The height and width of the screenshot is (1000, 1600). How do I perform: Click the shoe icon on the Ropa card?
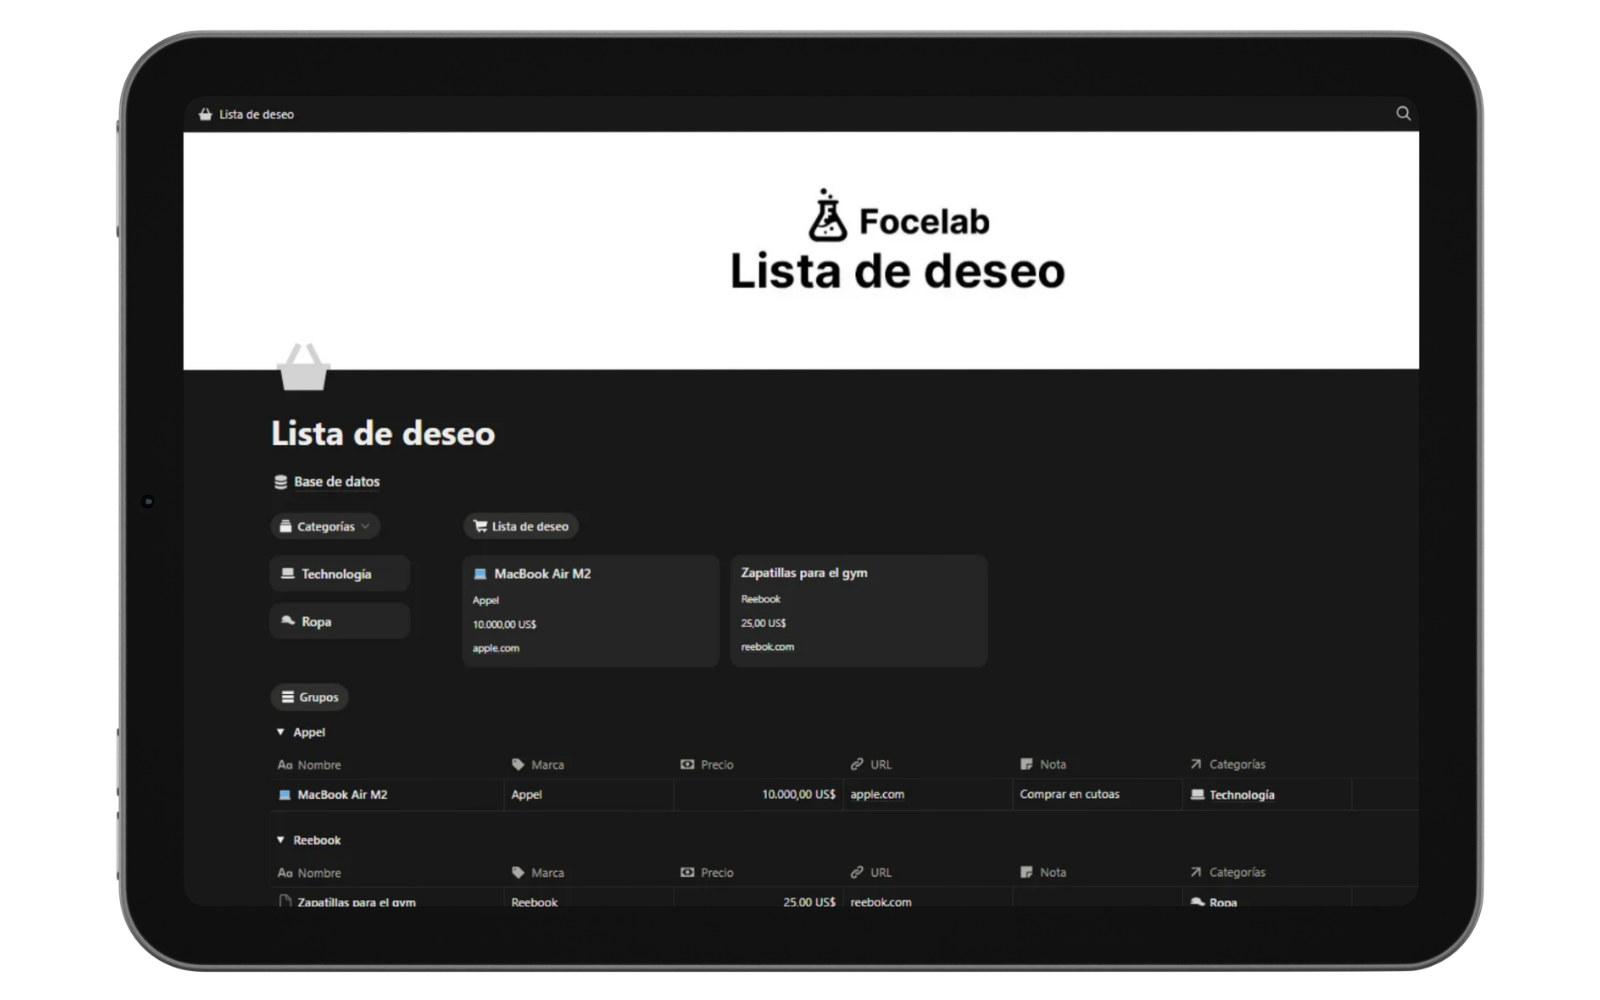point(288,620)
